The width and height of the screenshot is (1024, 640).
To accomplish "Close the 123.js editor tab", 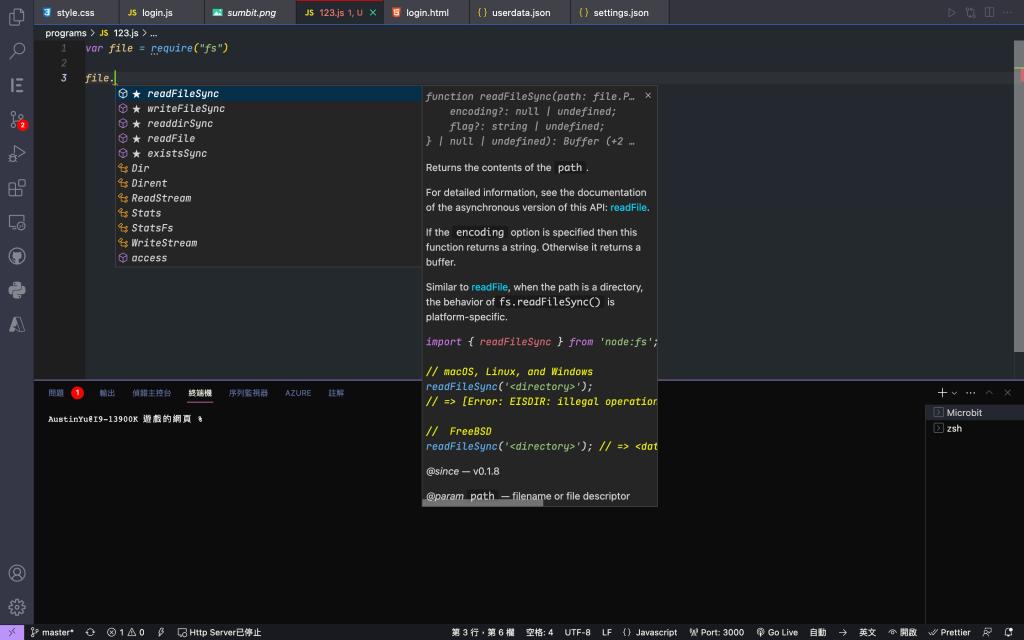I will click(373, 12).
